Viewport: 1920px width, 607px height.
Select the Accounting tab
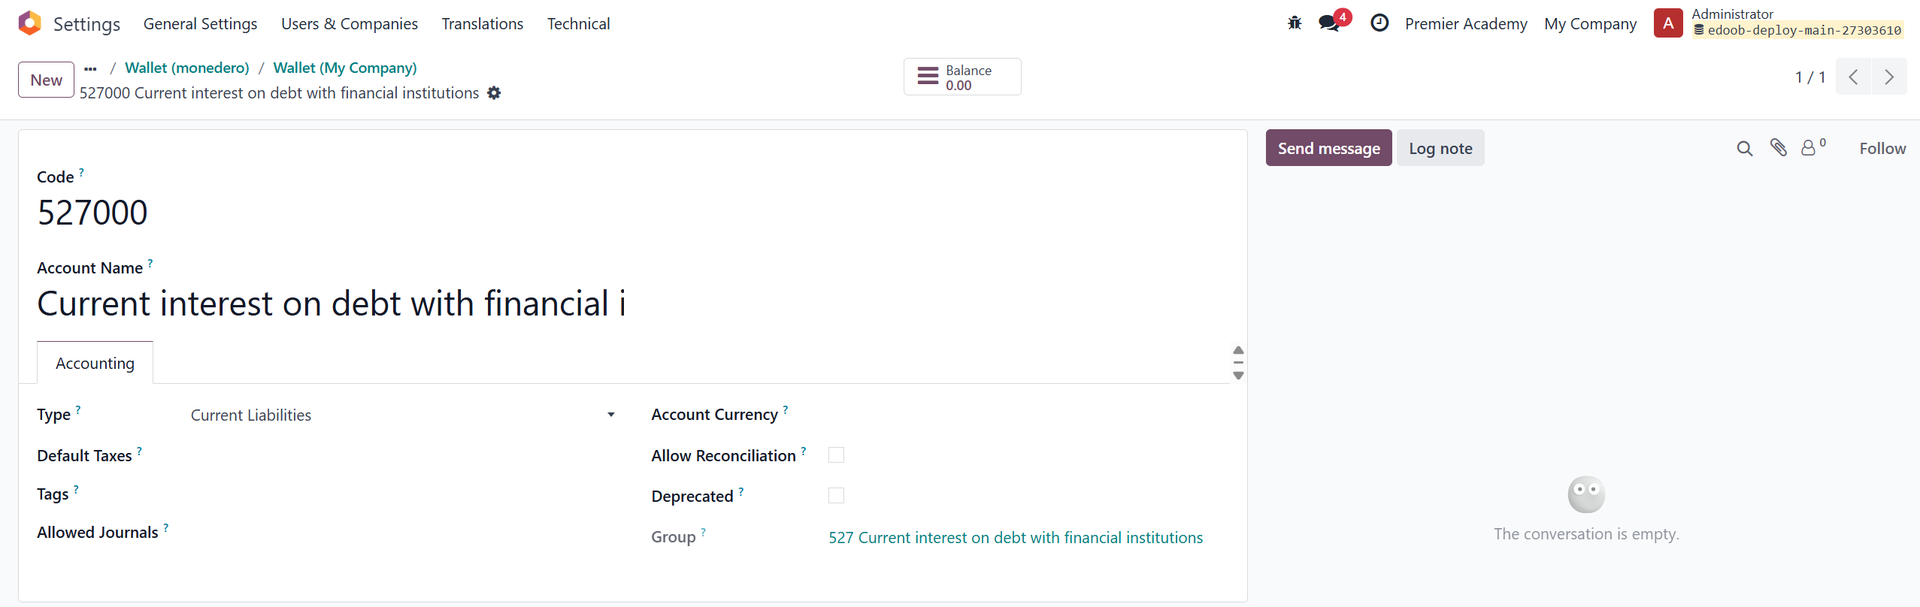95,363
